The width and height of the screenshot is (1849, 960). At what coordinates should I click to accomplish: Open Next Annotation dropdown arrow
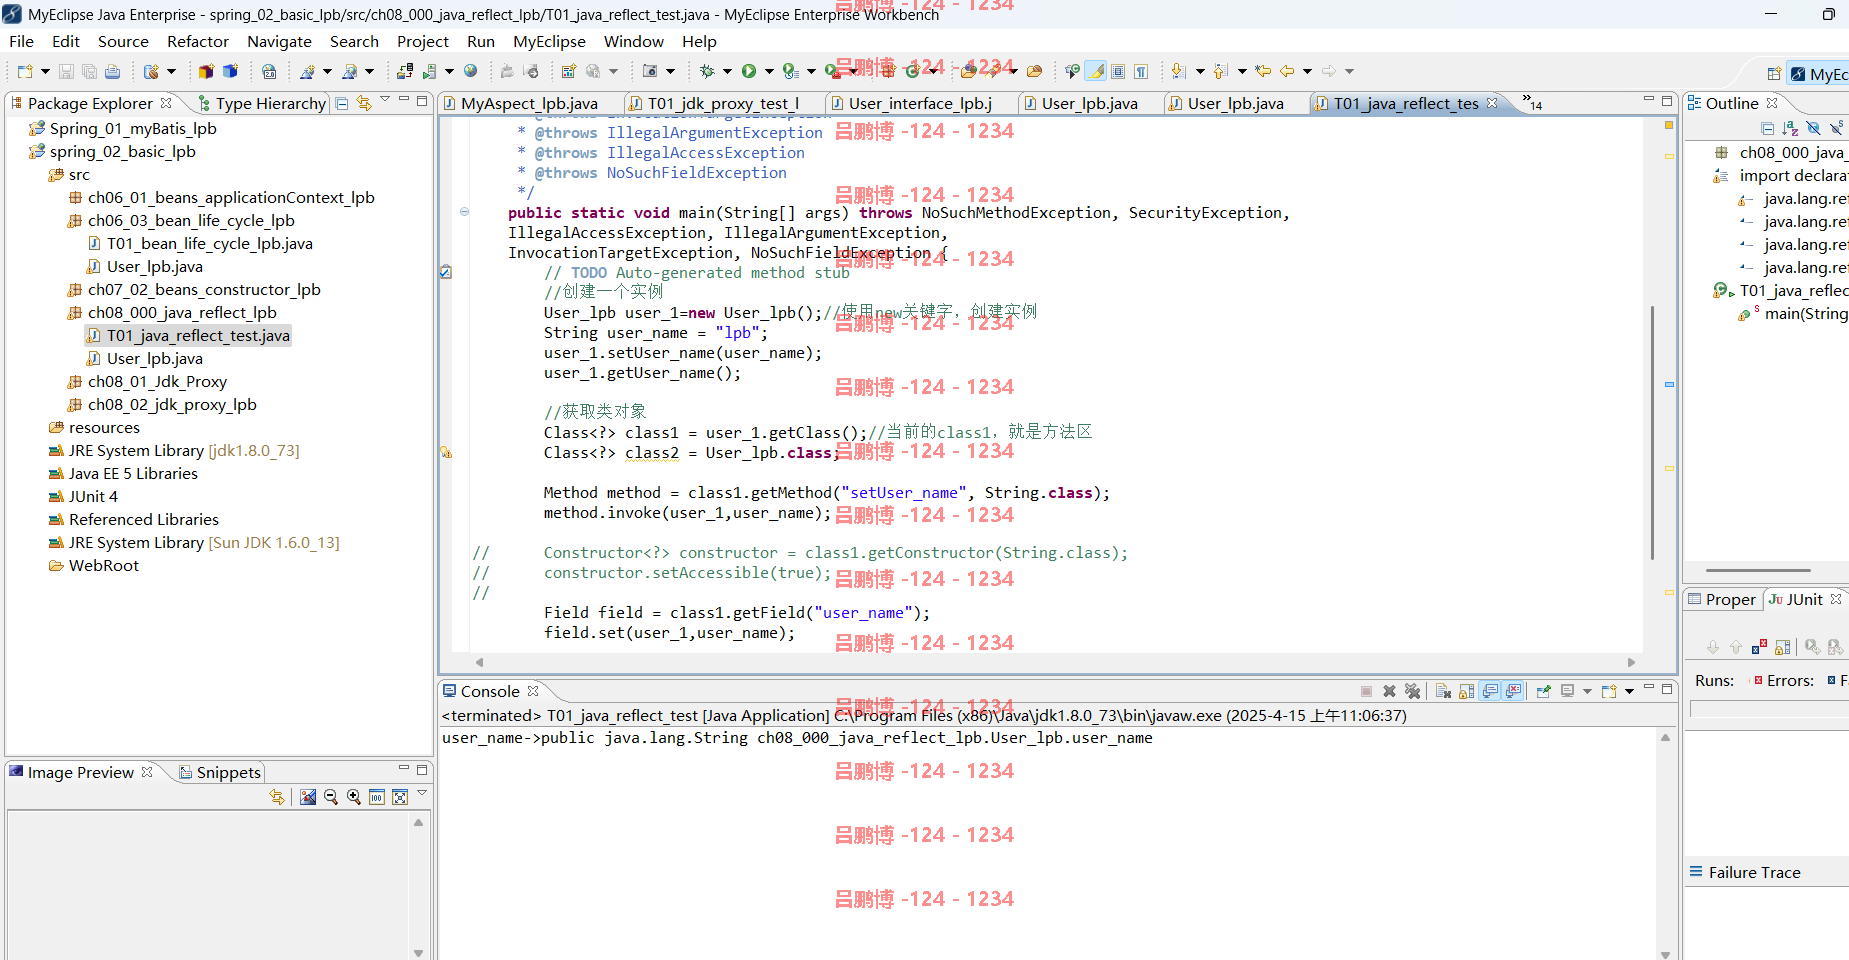(x=1200, y=71)
